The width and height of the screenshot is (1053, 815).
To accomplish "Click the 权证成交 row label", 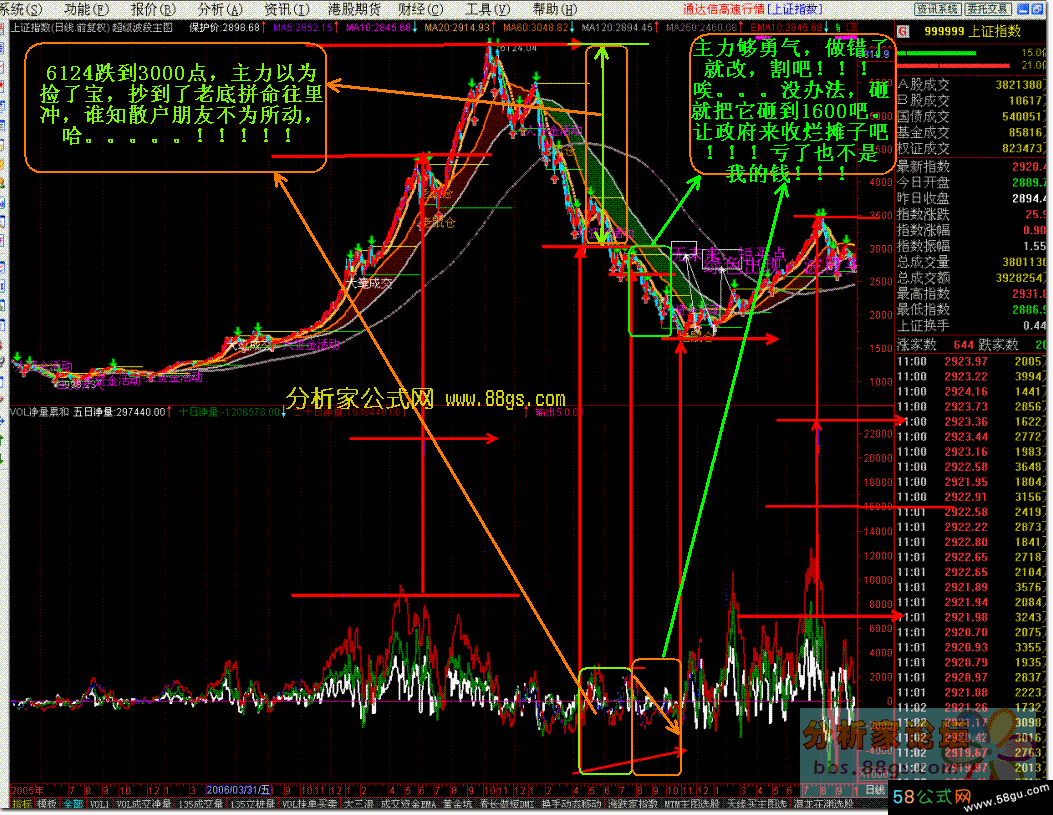I will (x=923, y=149).
